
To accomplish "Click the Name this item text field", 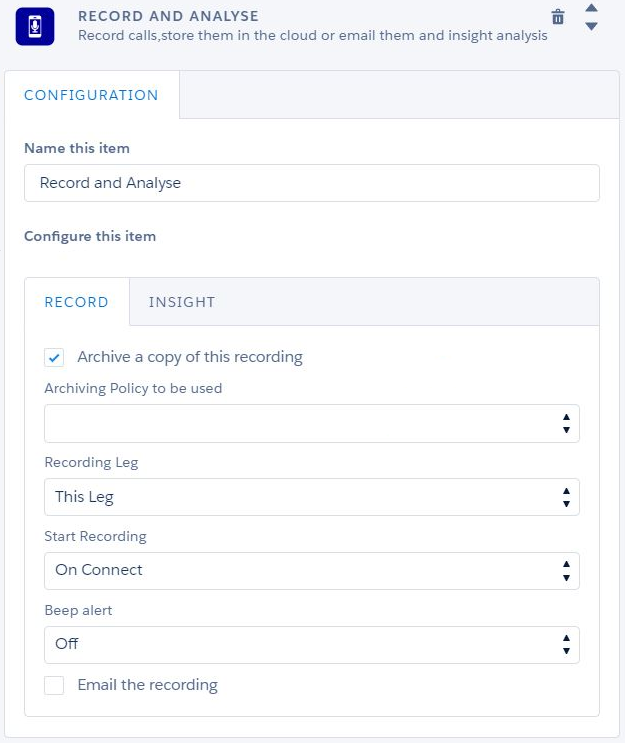I will point(311,183).
